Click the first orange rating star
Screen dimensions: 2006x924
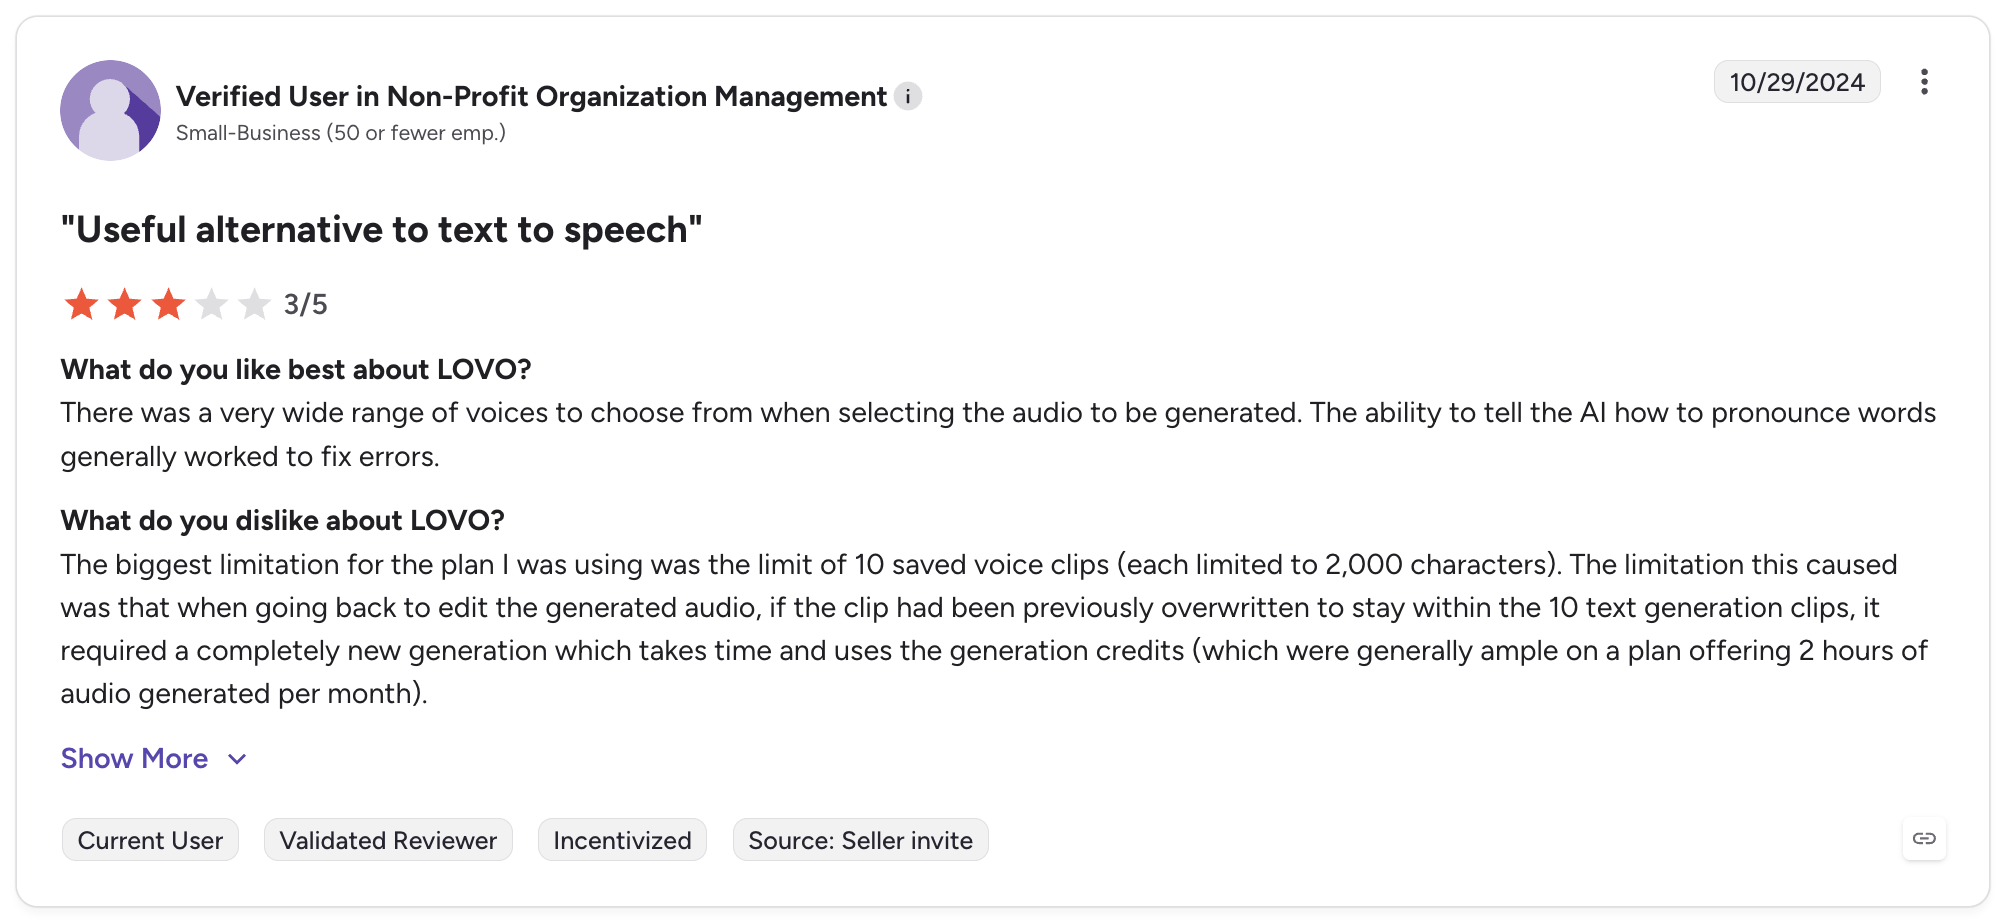tap(81, 304)
